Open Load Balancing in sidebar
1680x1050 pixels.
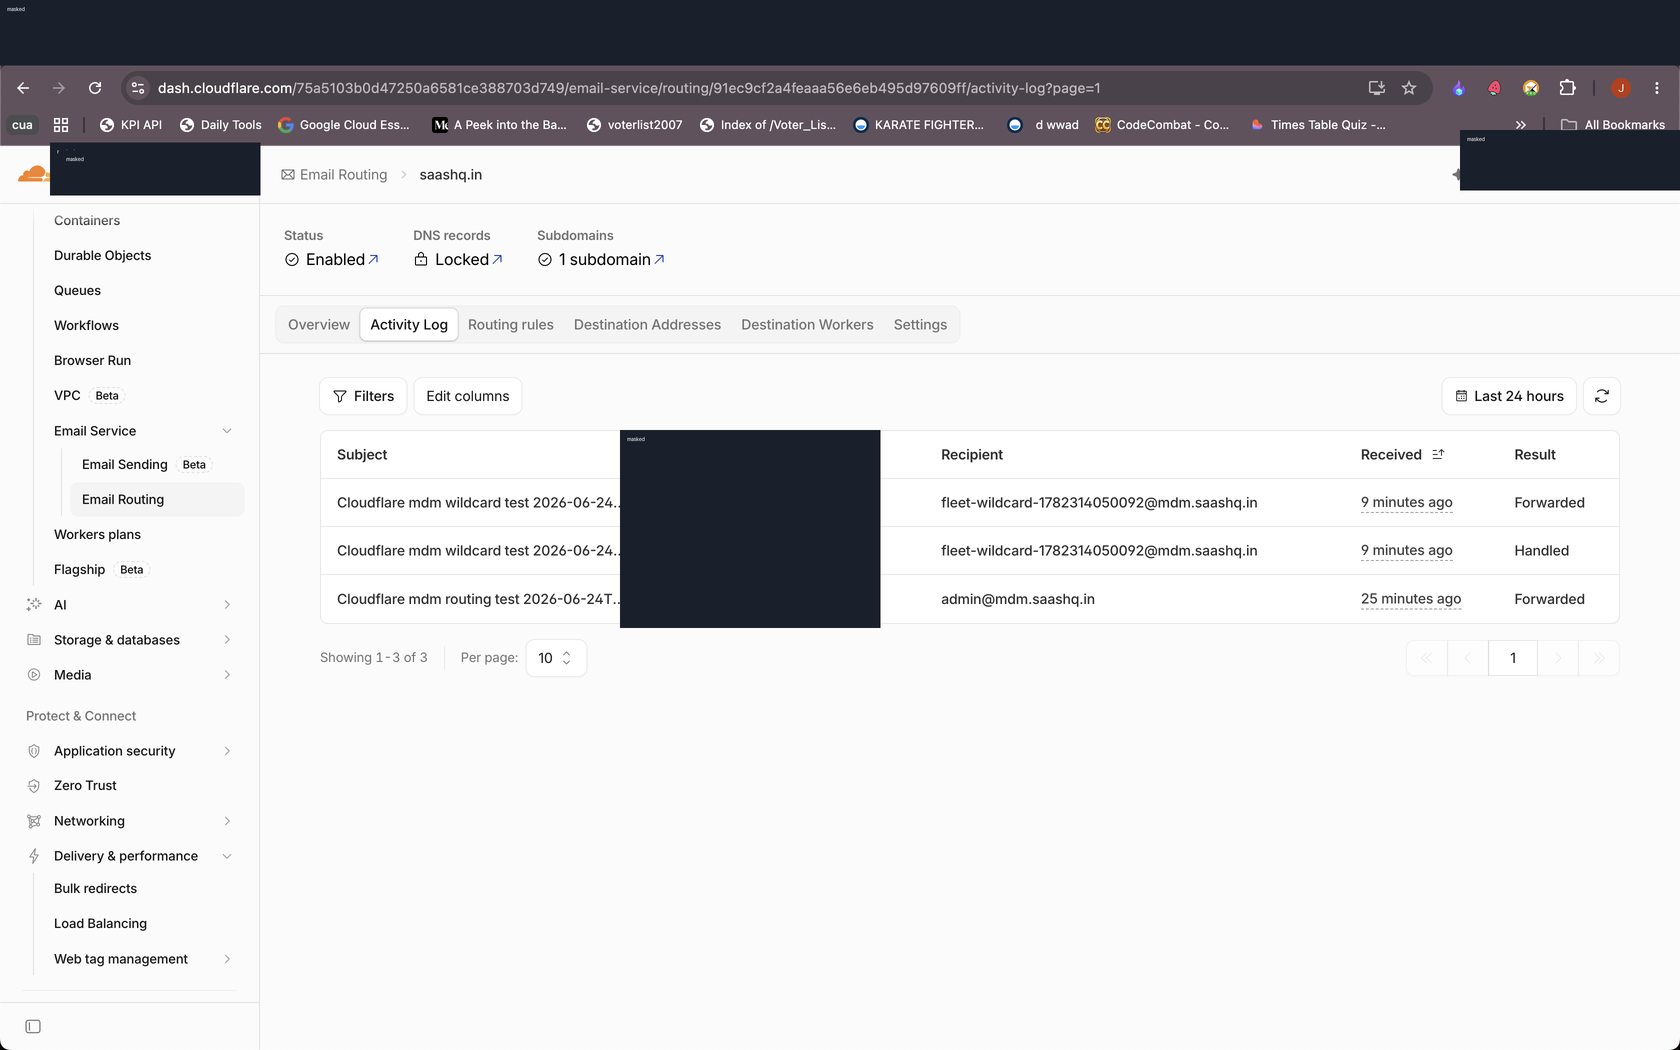coord(100,924)
